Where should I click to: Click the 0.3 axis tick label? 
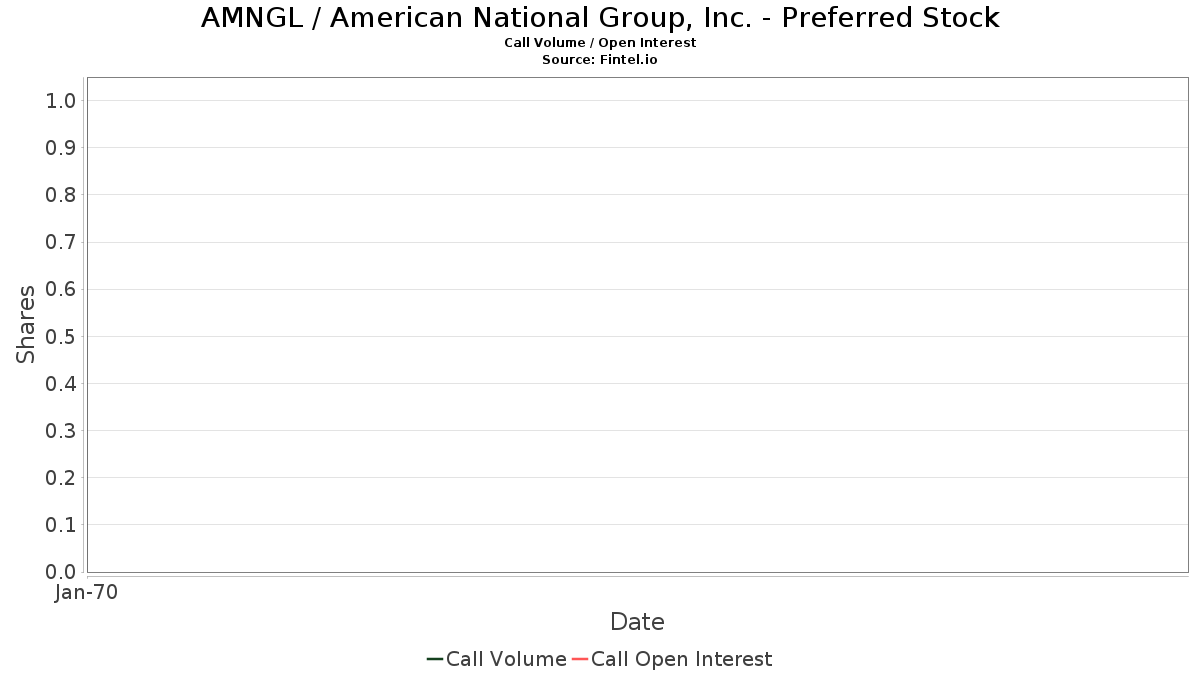pos(61,431)
